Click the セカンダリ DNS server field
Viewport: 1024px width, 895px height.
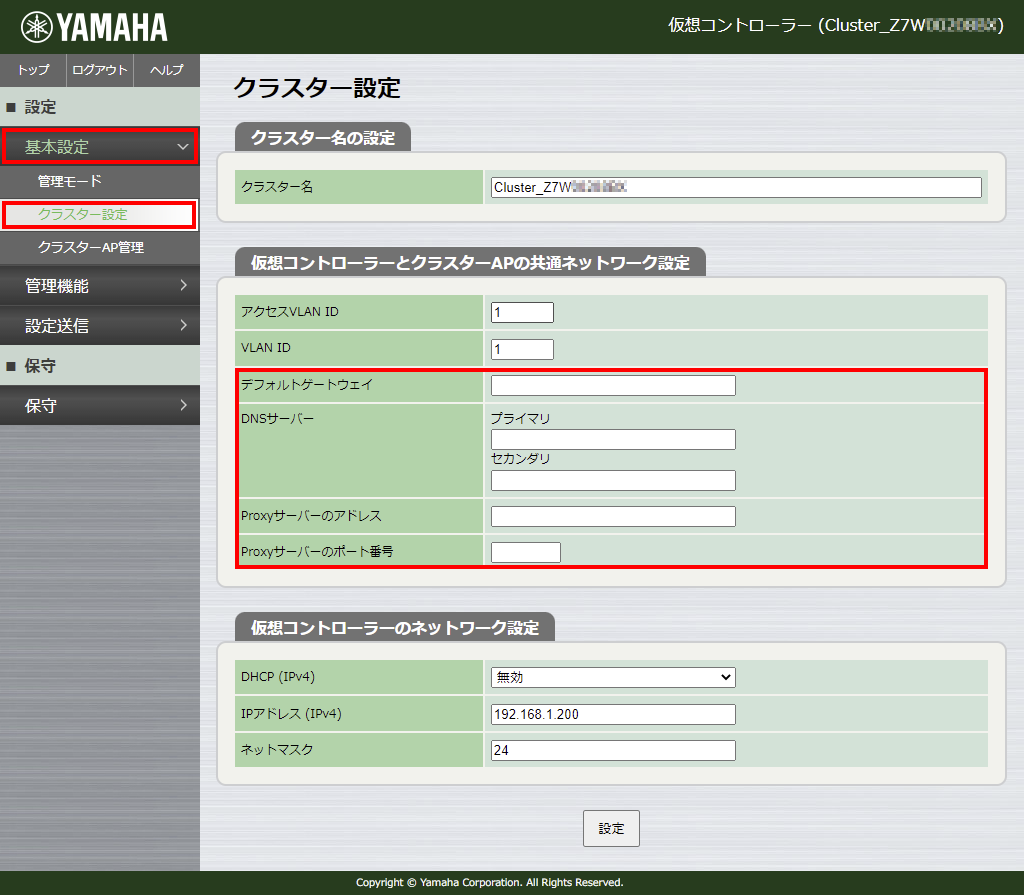tap(613, 481)
